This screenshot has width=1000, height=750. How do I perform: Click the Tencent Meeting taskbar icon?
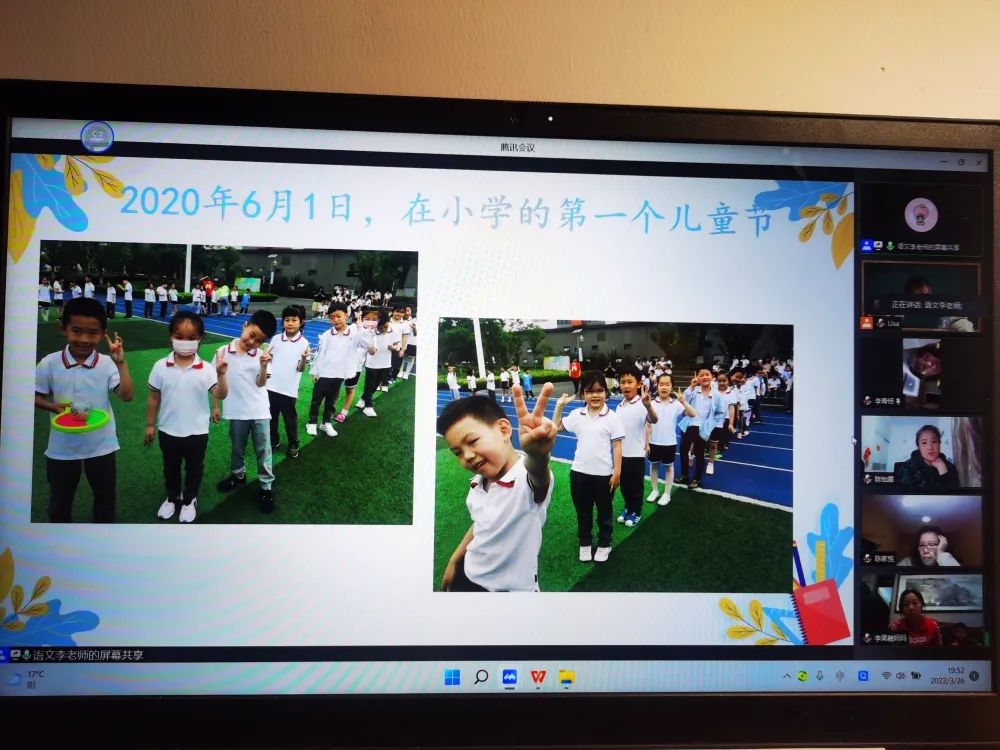pos(510,677)
